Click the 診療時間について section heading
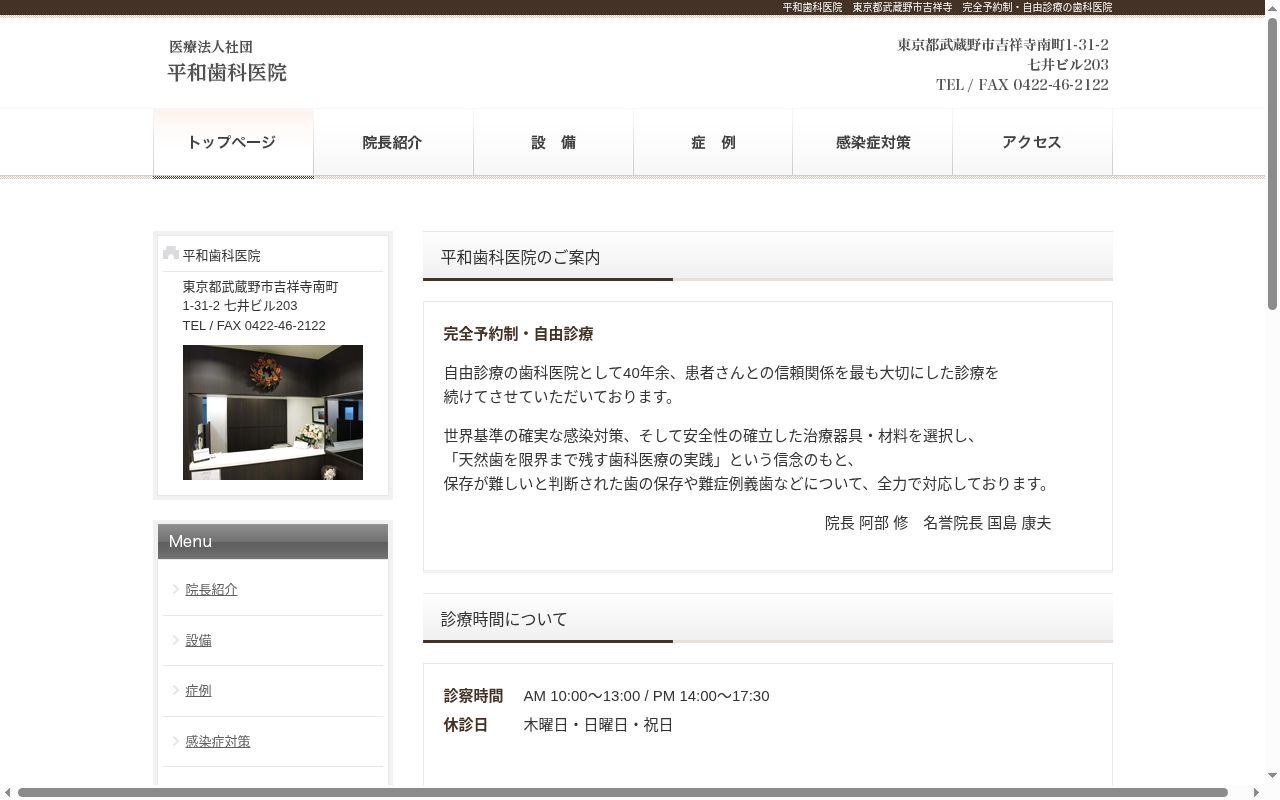 [x=768, y=619]
